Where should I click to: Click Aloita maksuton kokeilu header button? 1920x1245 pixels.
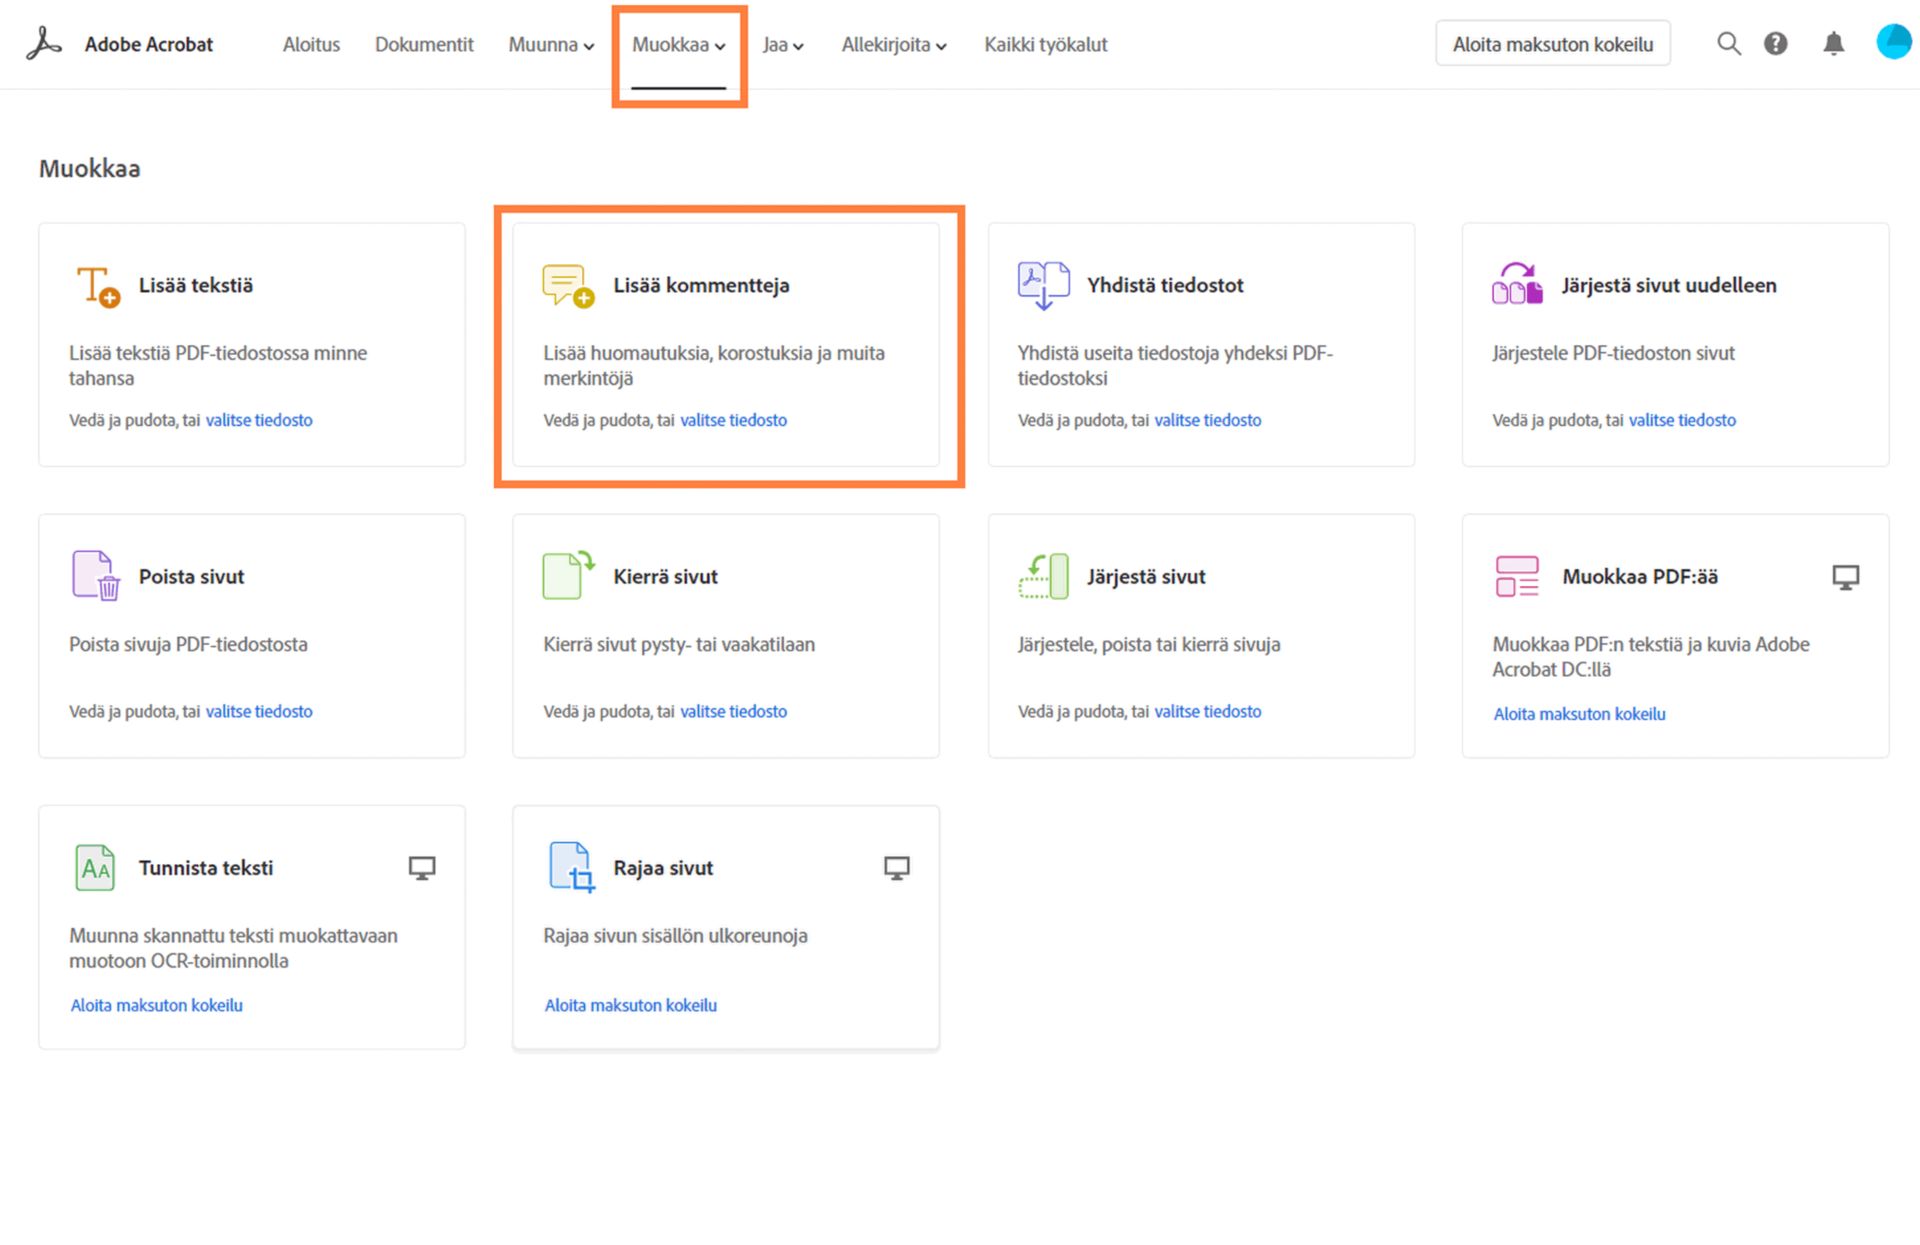1553,44
